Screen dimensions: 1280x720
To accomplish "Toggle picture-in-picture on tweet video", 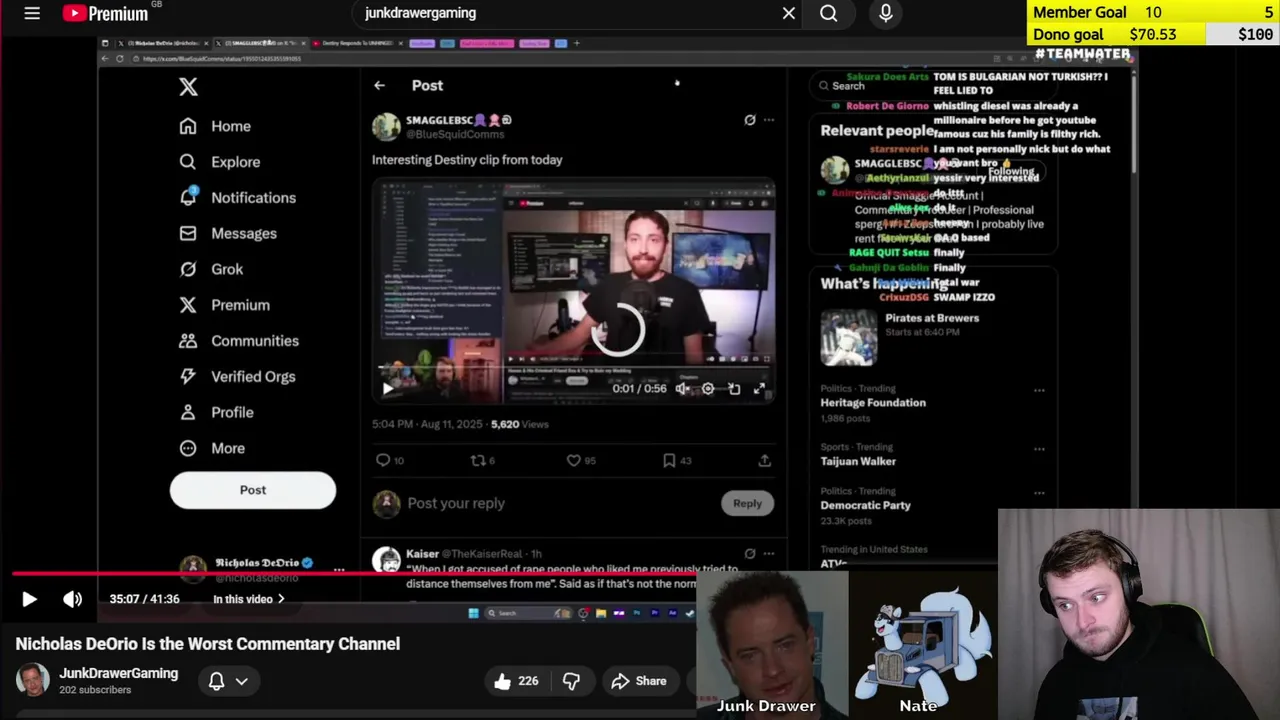I will [734, 388].
